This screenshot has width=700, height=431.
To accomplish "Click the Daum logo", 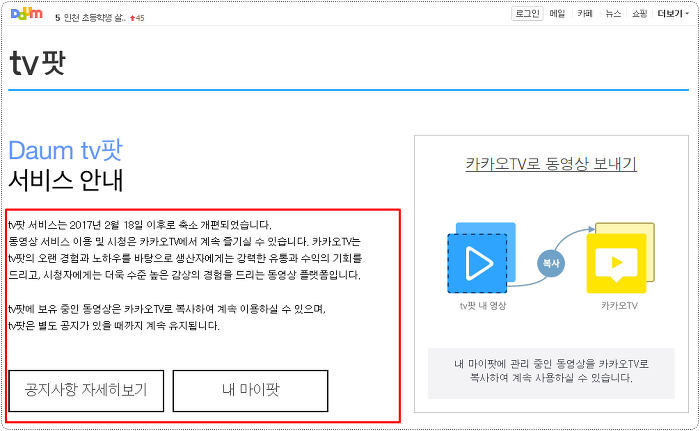I will tap(27, 13).
